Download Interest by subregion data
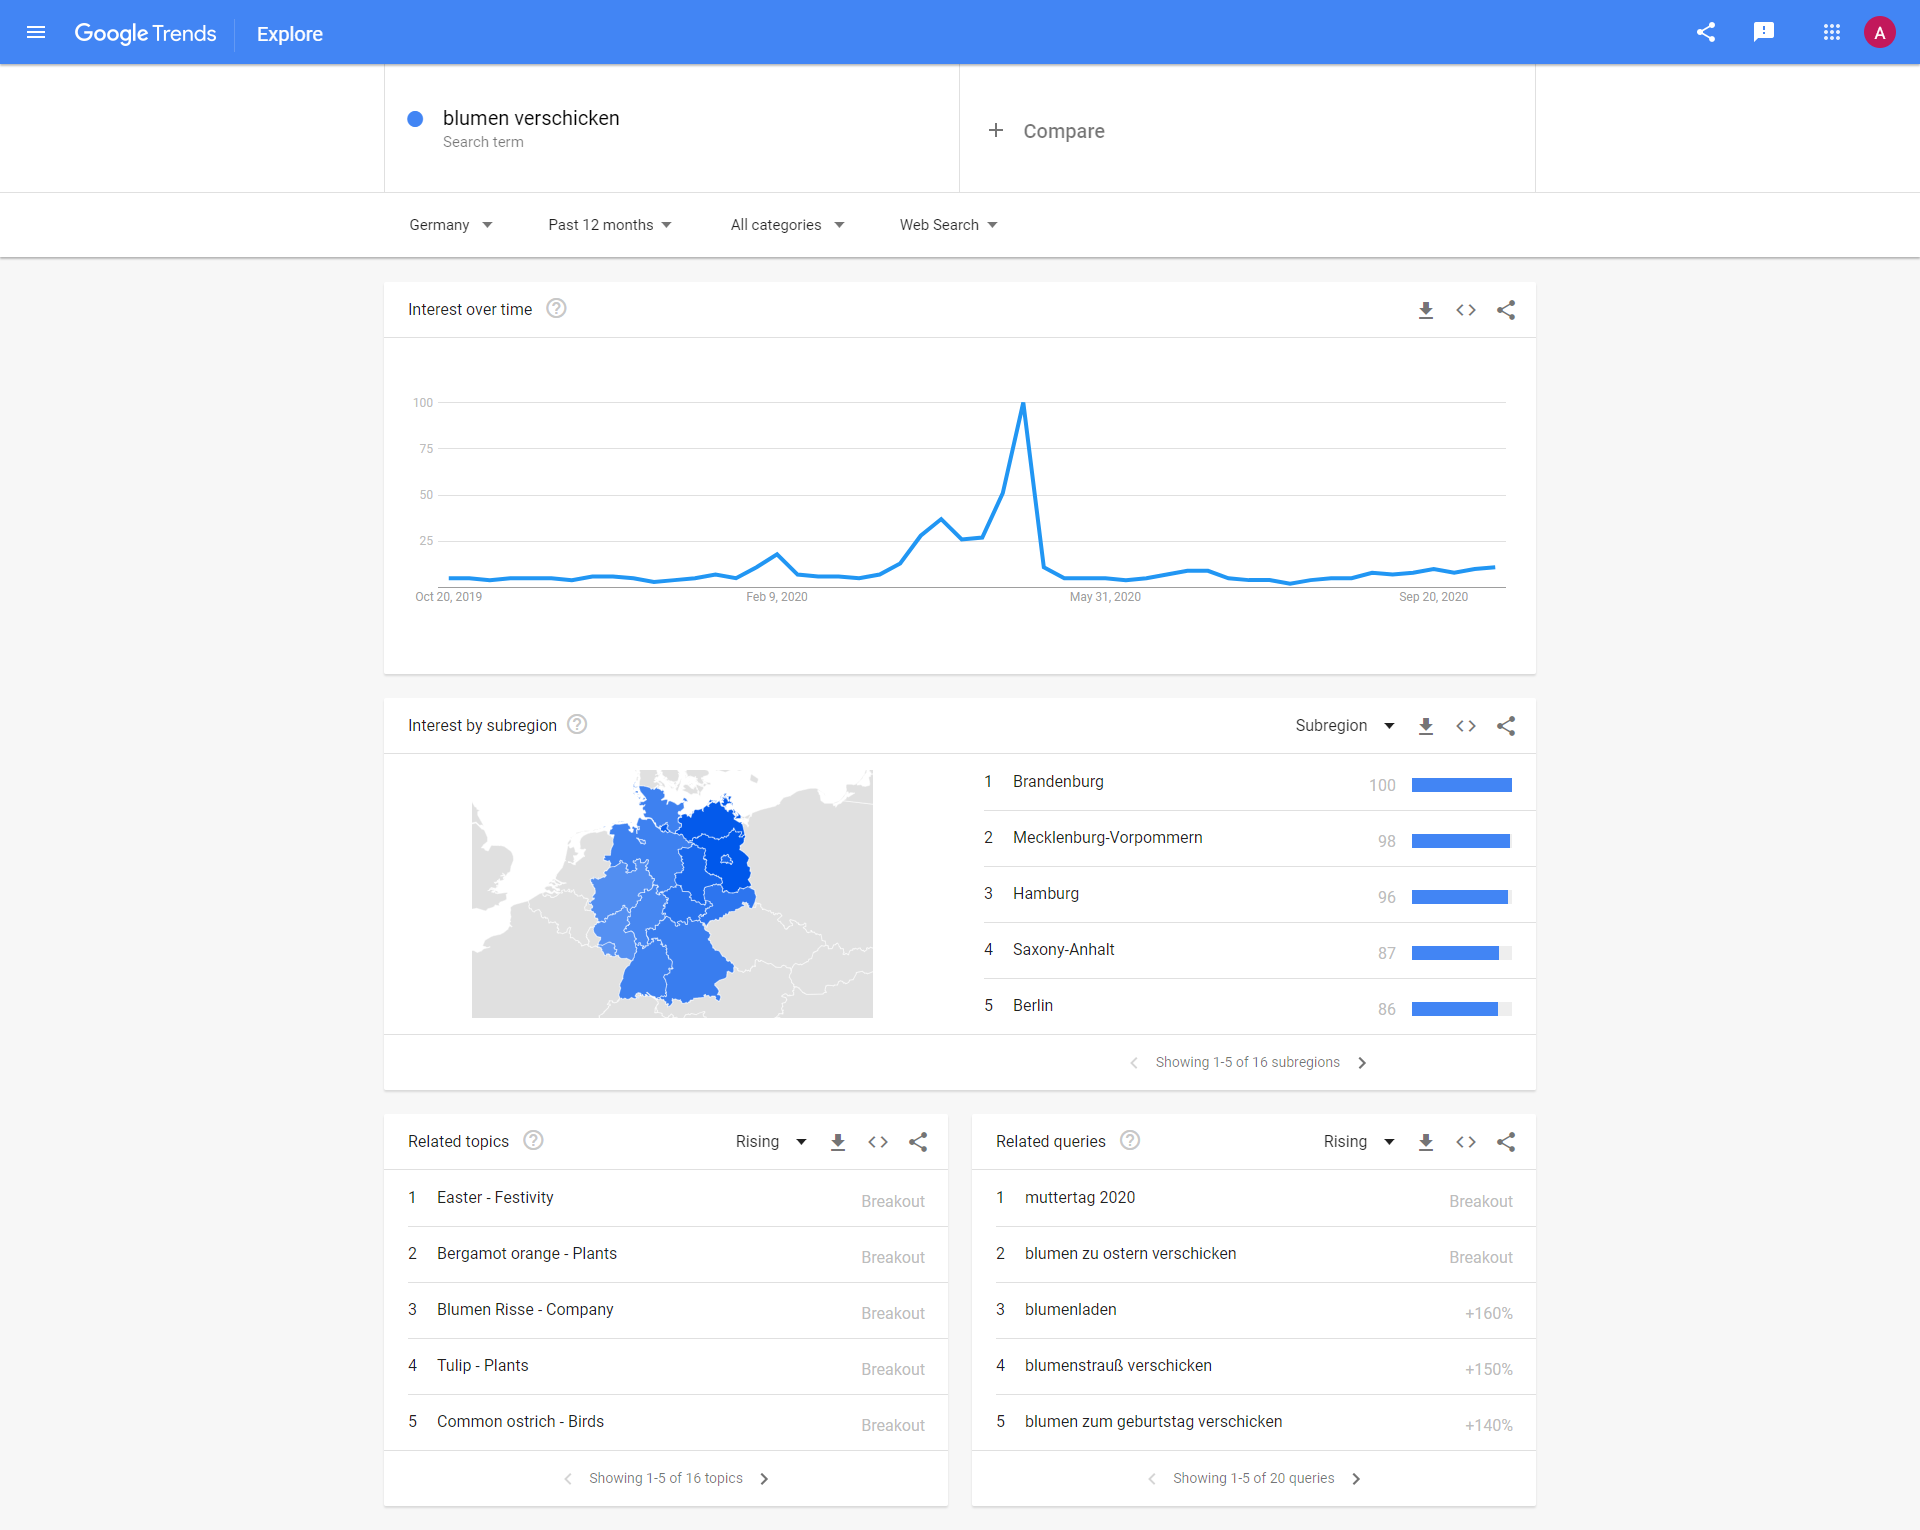1920x1530 pixels. tap(1426, 726)
